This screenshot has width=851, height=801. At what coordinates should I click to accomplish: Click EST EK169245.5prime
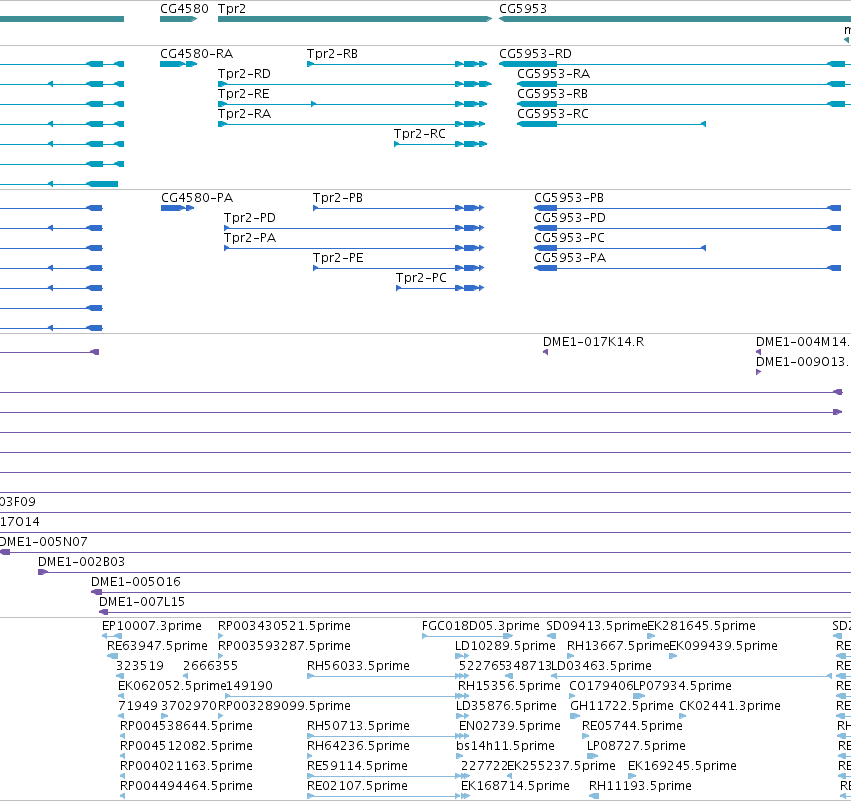tap(682, 767)
